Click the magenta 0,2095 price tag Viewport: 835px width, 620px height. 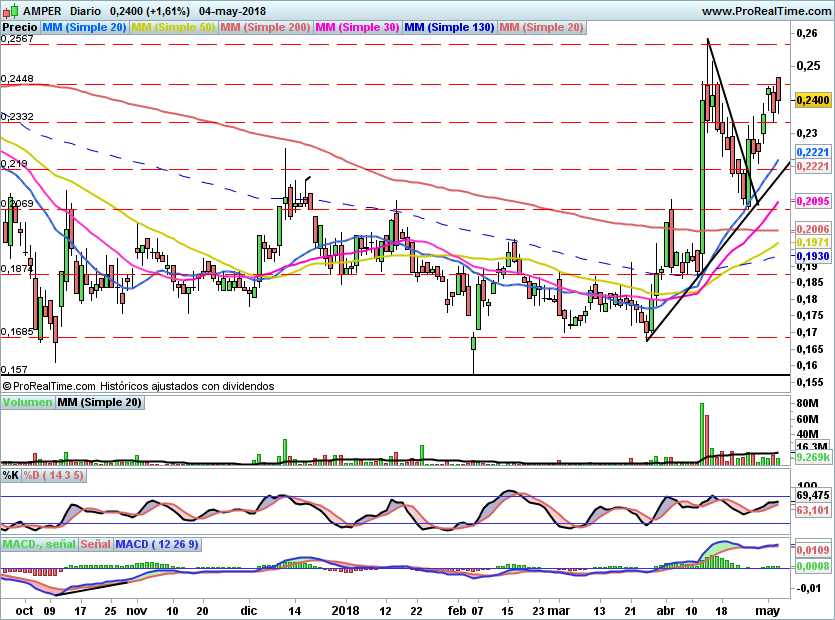(813, 201)
